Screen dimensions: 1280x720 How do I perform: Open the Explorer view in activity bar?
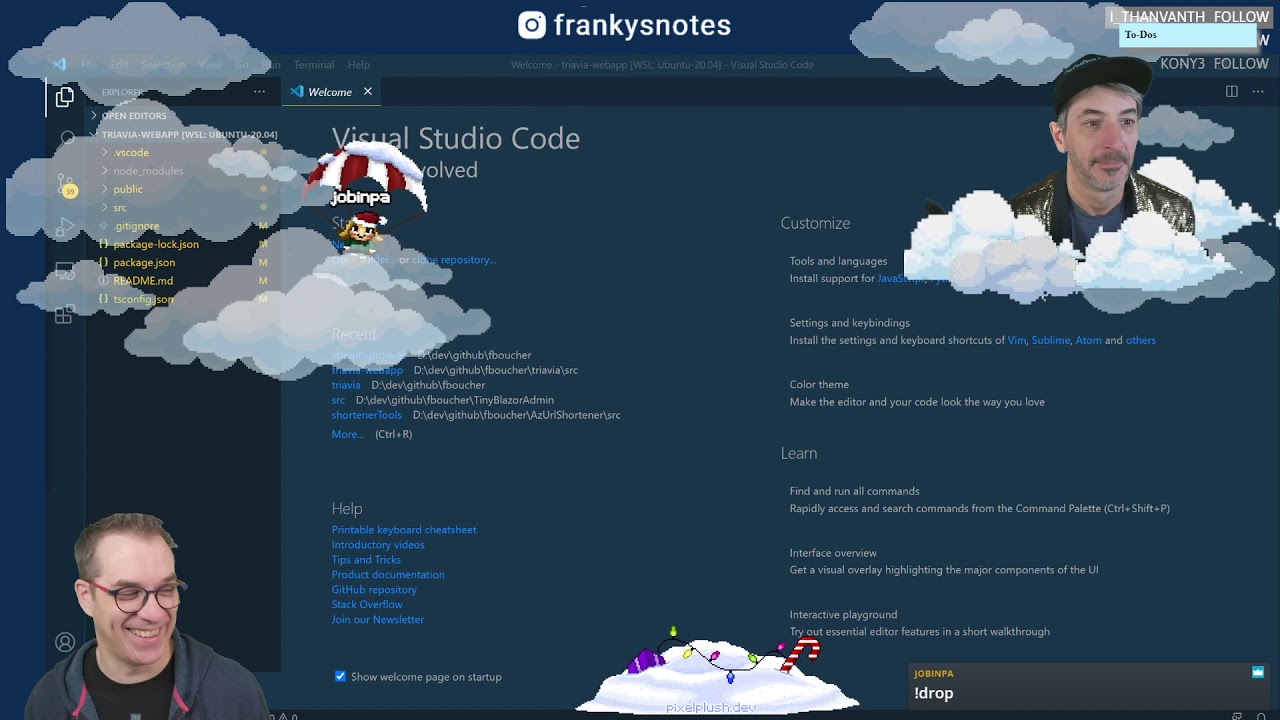65,97
